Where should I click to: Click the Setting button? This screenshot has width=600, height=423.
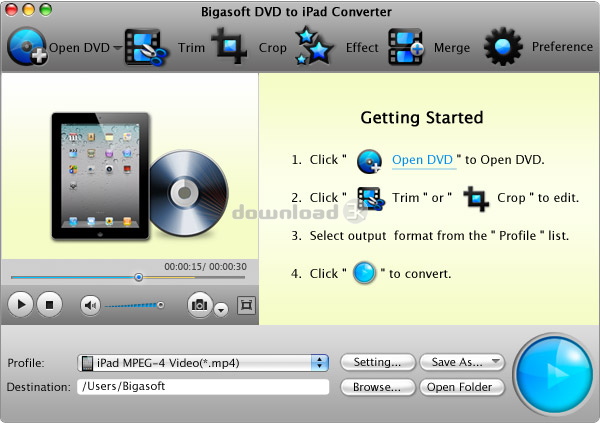(x=377, y=362)
